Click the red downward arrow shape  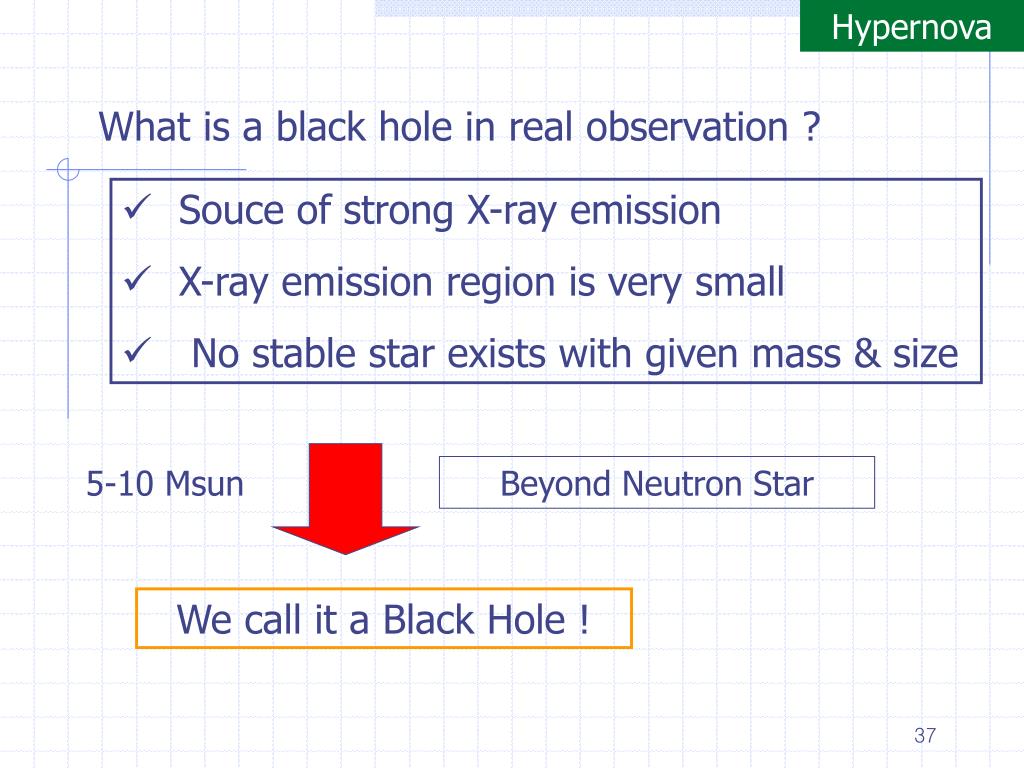click(x=345, y=498)
